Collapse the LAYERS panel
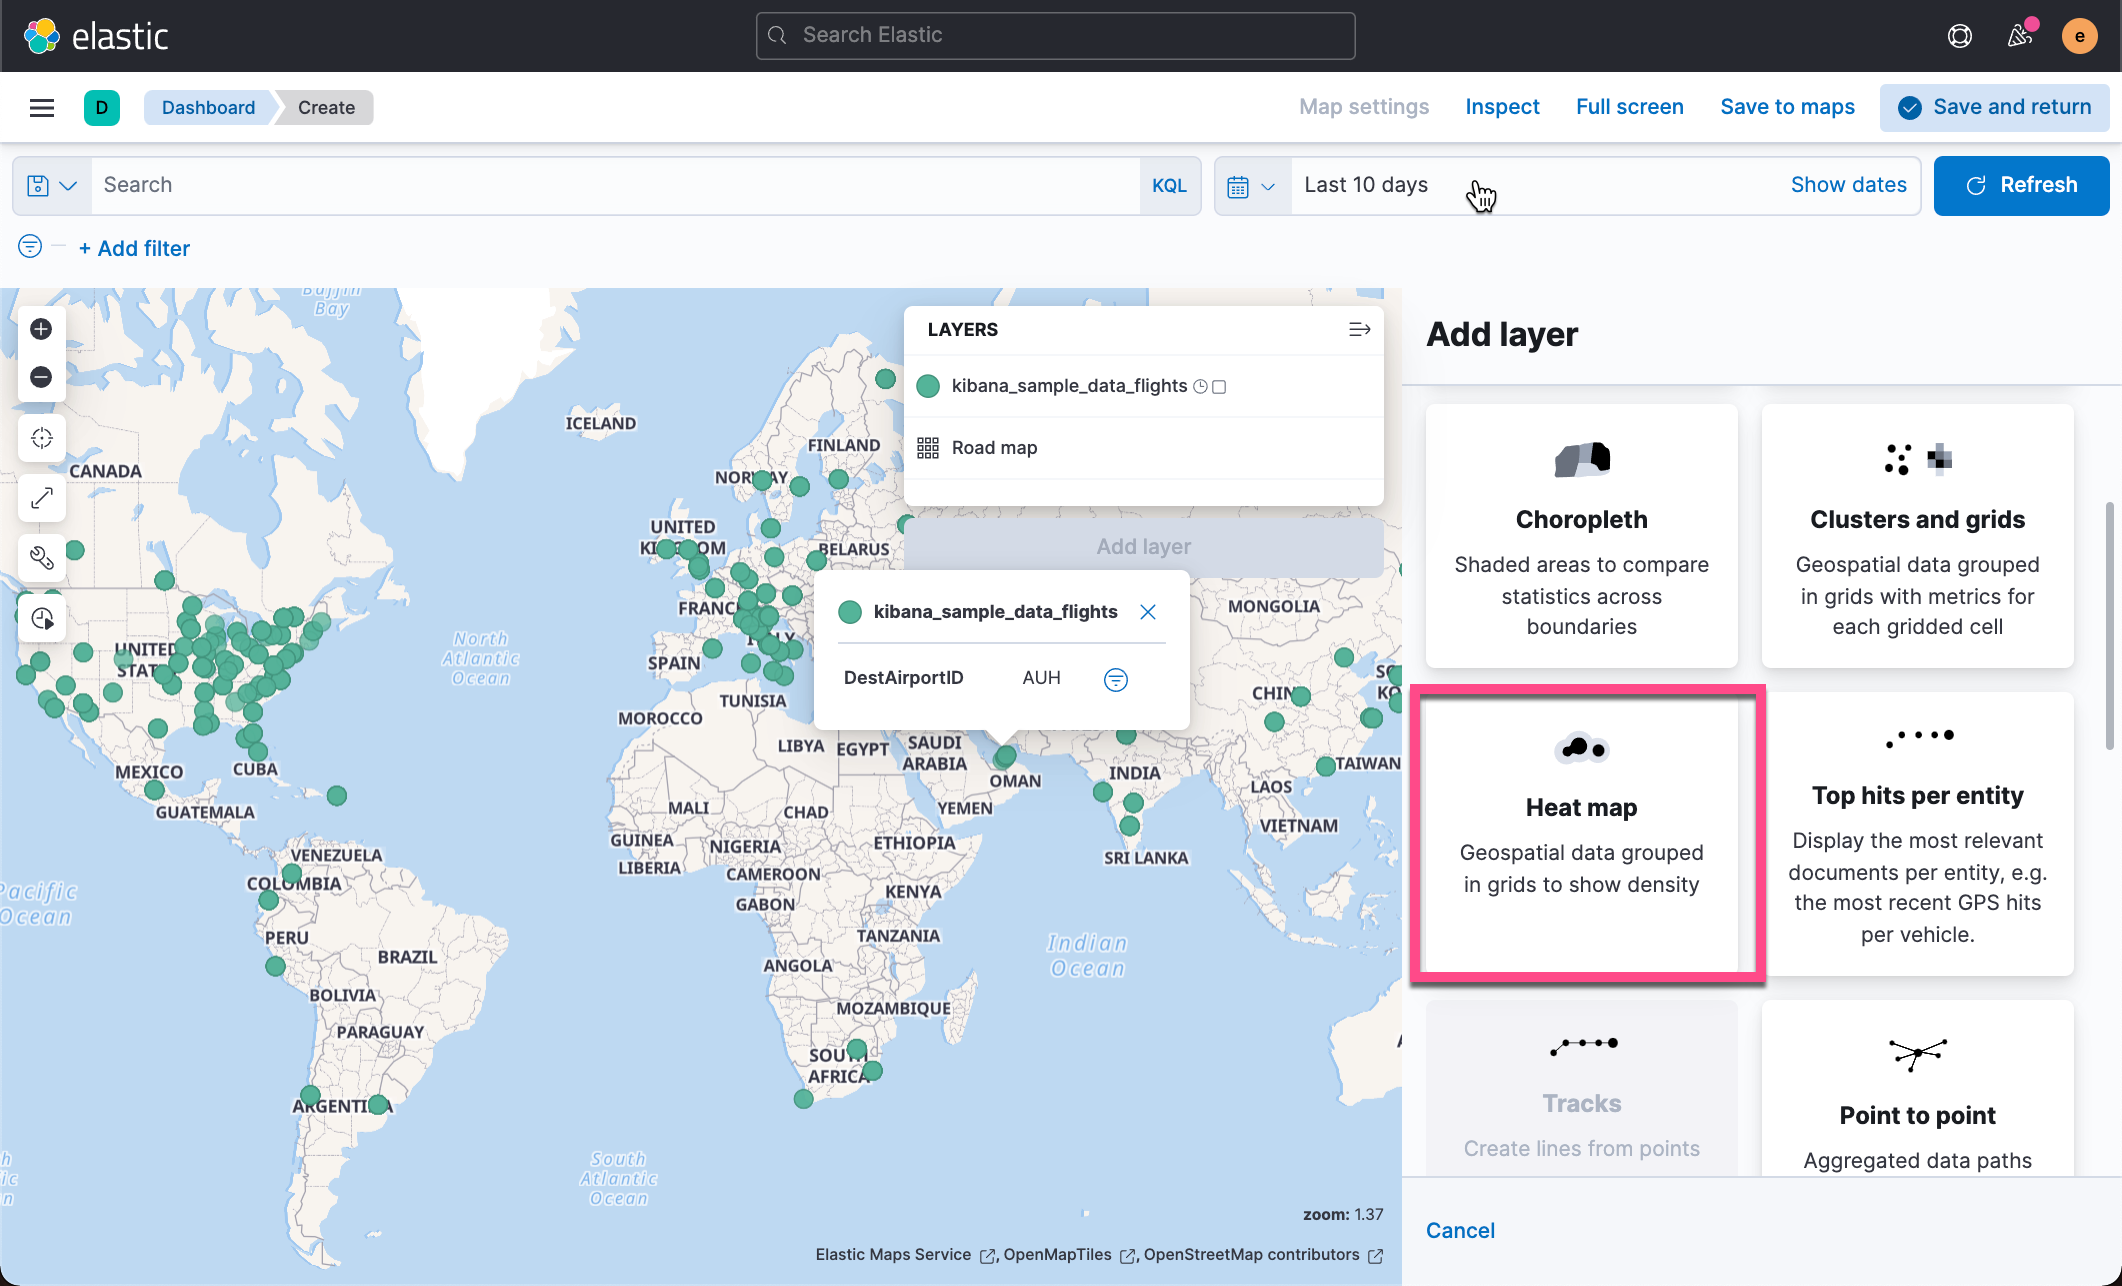 tap(1359, 329)
